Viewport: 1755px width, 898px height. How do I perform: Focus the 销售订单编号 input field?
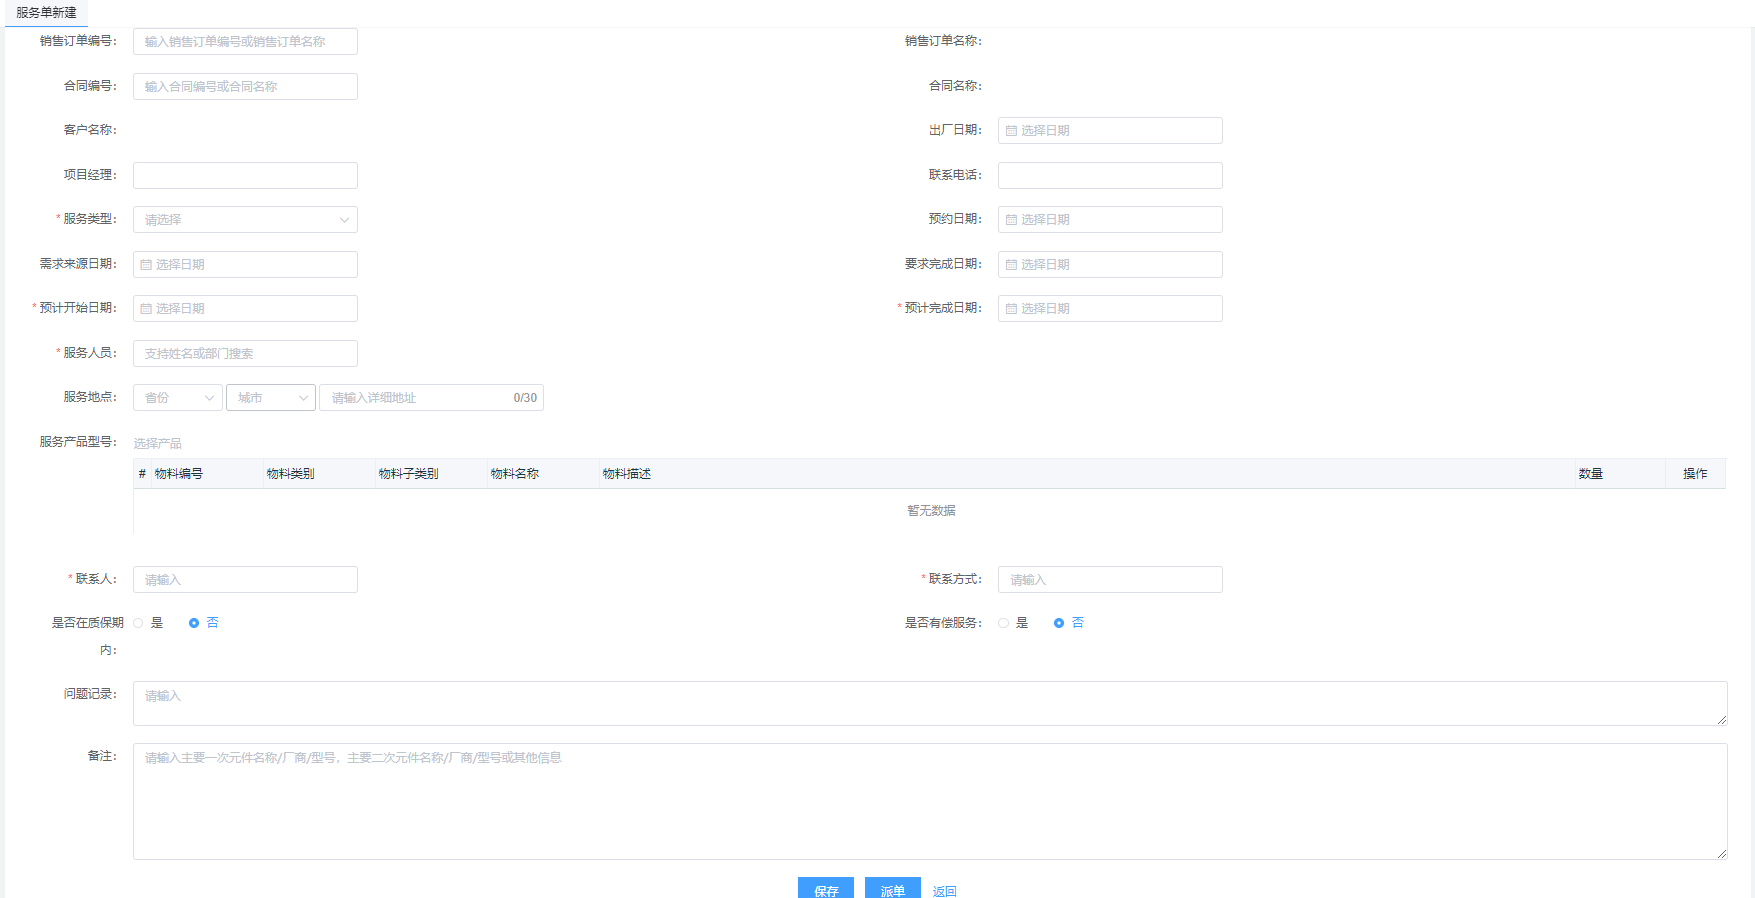pos(245,42)
